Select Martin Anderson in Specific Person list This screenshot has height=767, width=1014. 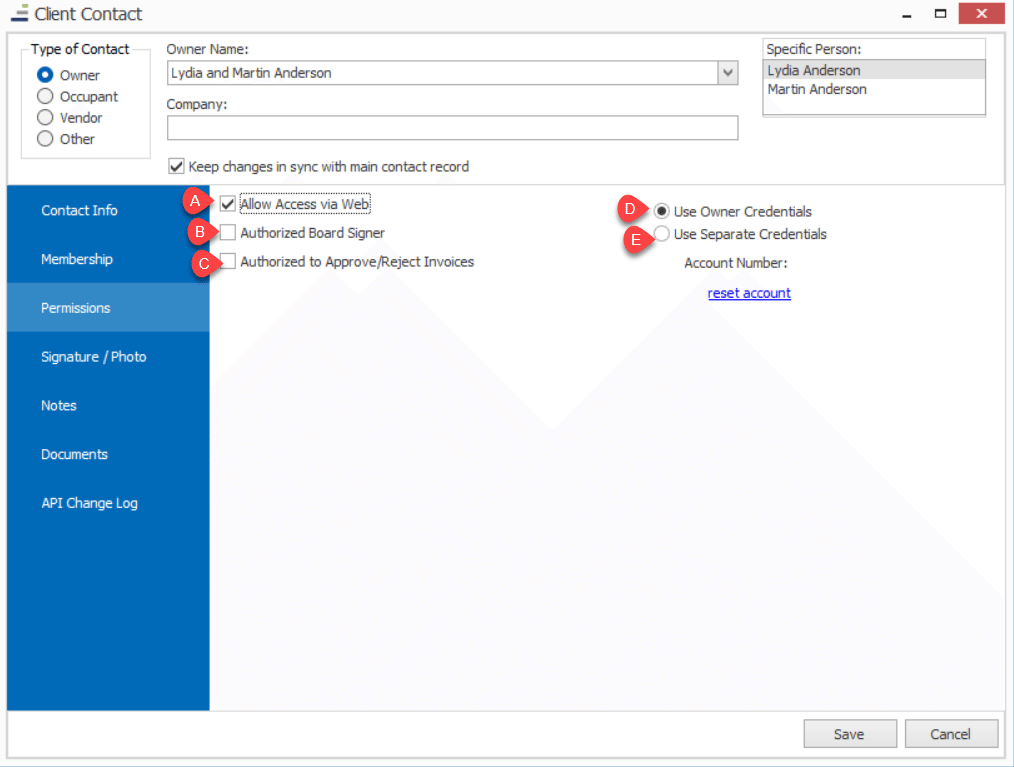874,89
